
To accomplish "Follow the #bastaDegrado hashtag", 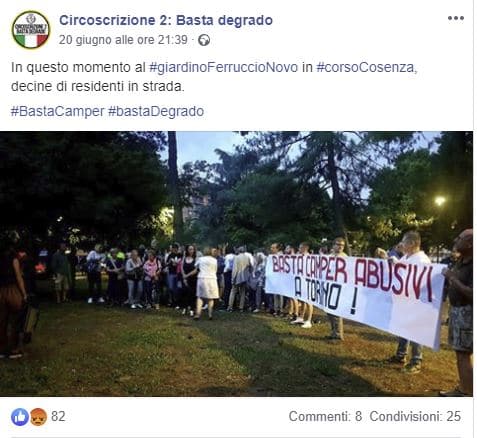I will click(156, 111).
